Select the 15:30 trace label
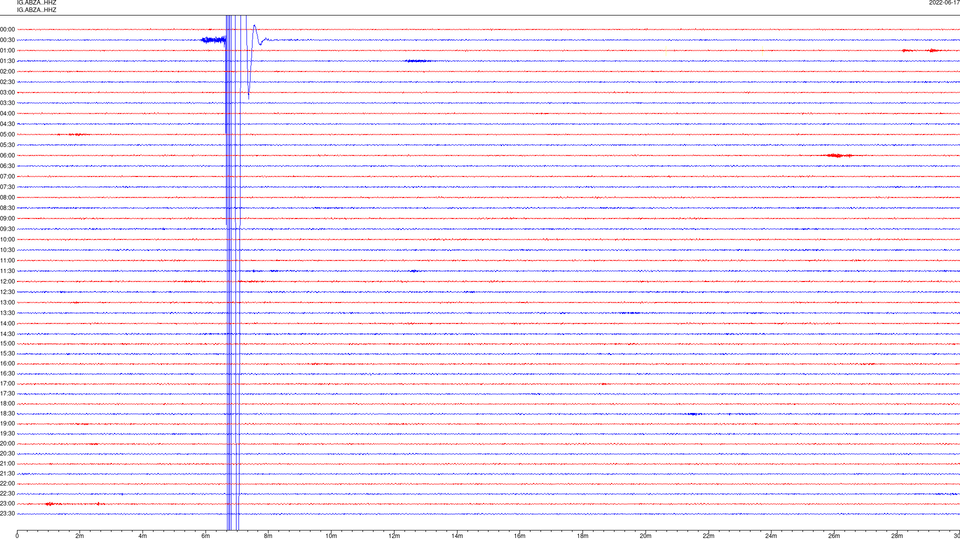Screen dimensions: 960x540 tap(7, 353)
